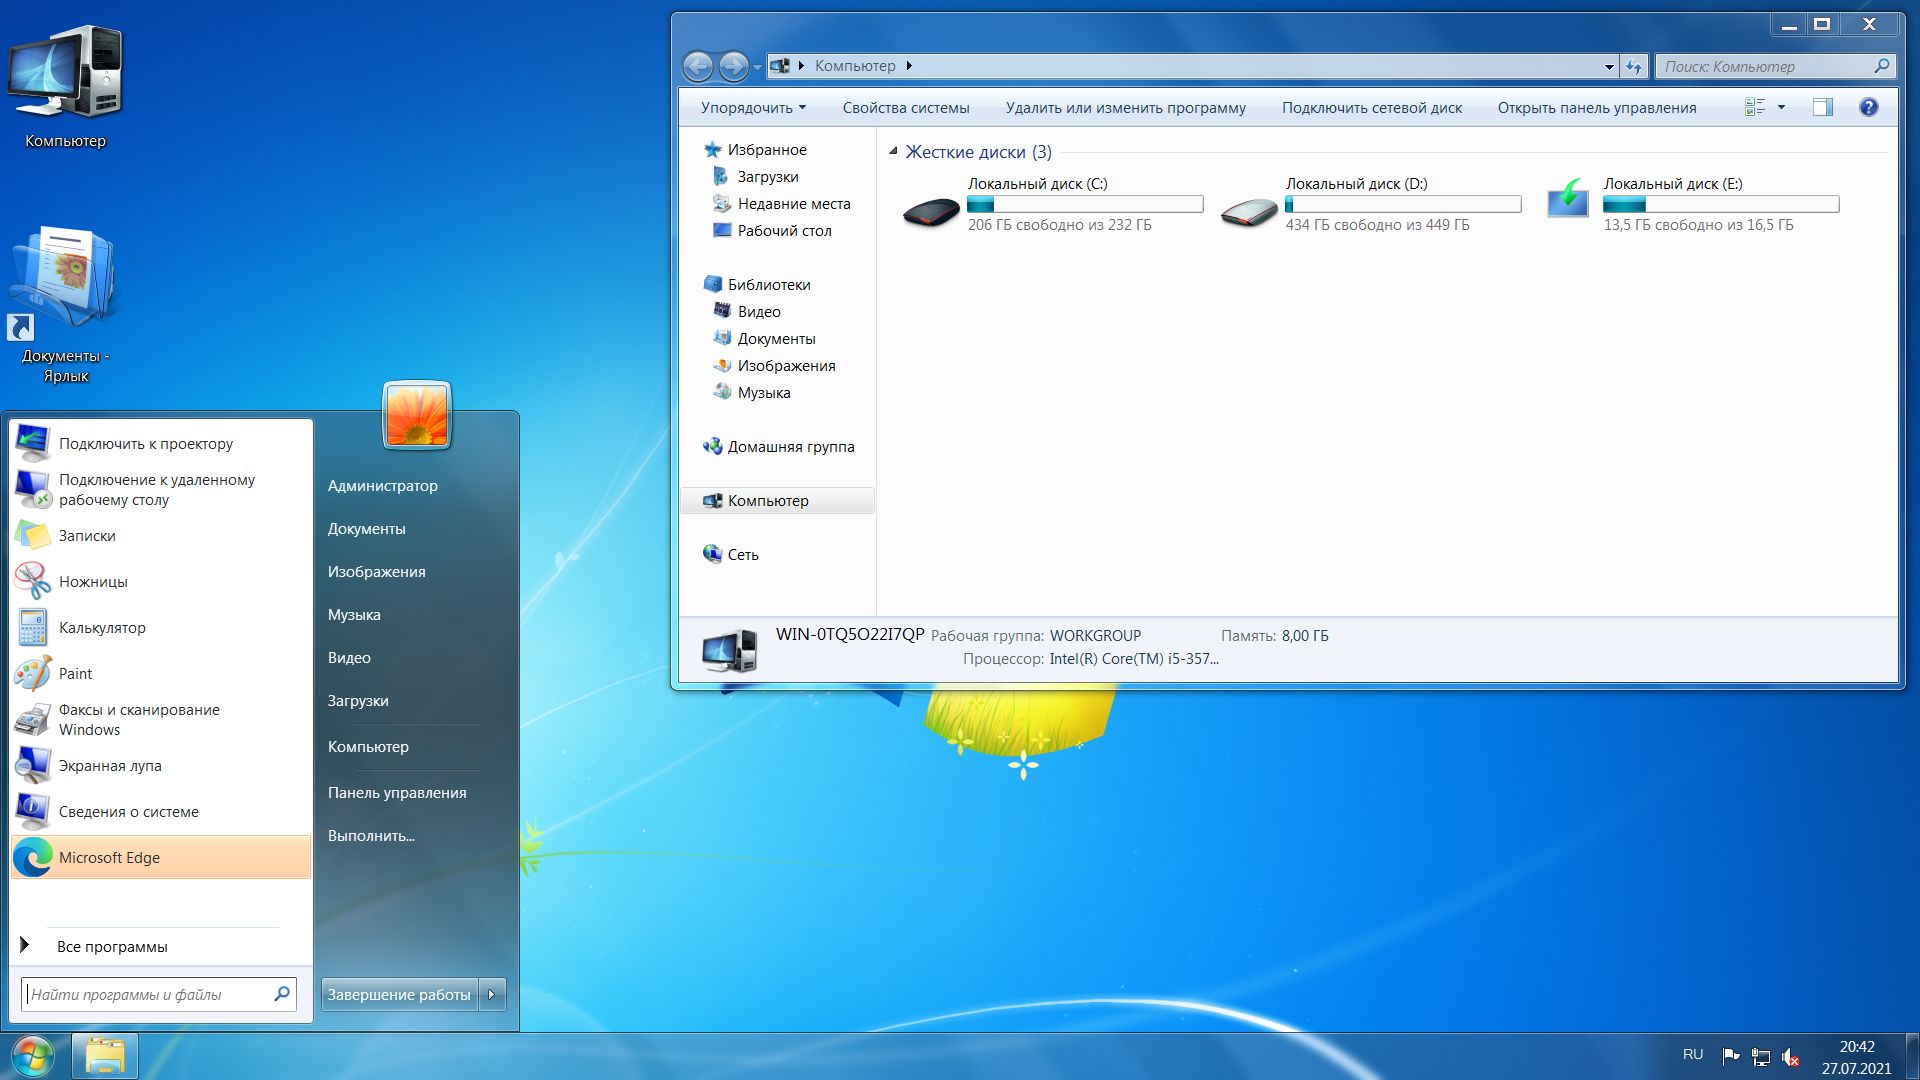The width and height of the screenshot is (1920, 1080).
Task: Open Local Disk (C:) drive icon
Action: tap(931, 210)
